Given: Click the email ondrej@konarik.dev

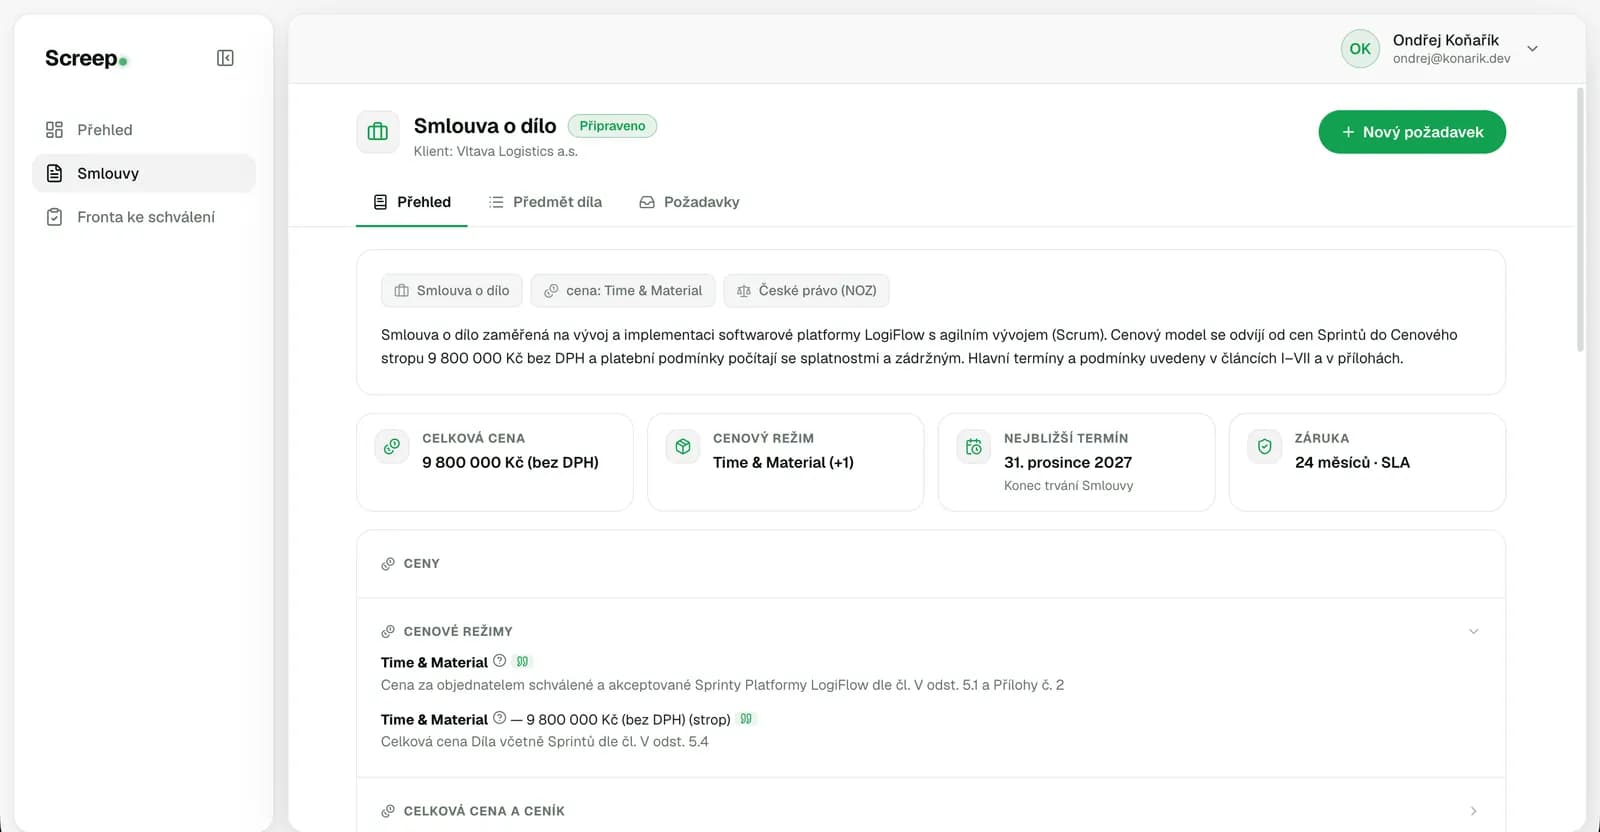Looking at the screenshot, I should coord(1451,59).
